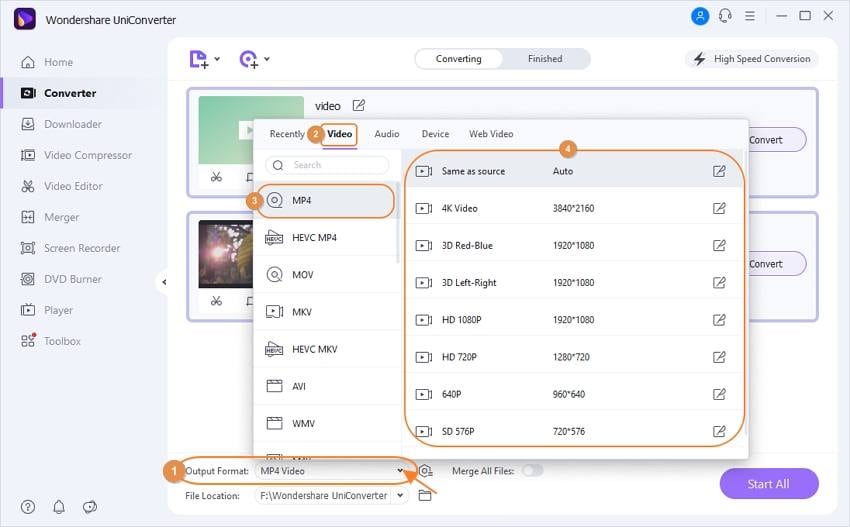Select the HEVC MP4 format
This screenshot has width=850, height=527.
click(x=326, y=237)
